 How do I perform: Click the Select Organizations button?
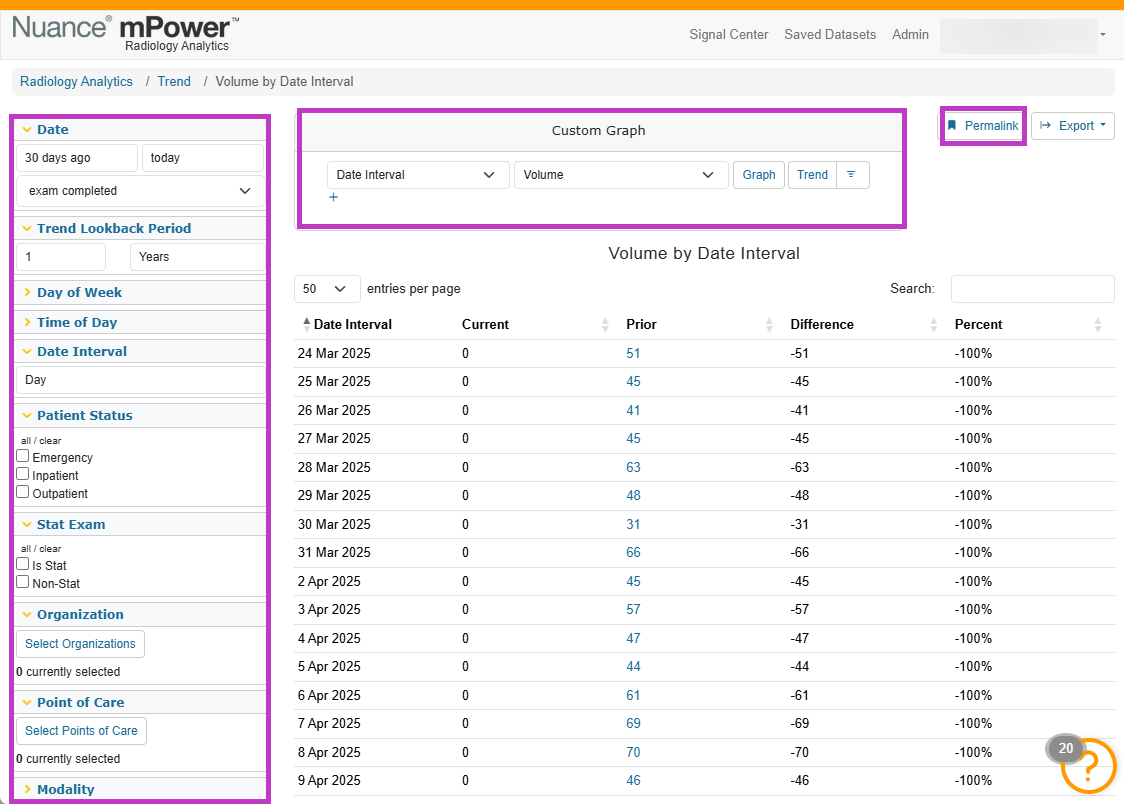(x=80, y=643)
